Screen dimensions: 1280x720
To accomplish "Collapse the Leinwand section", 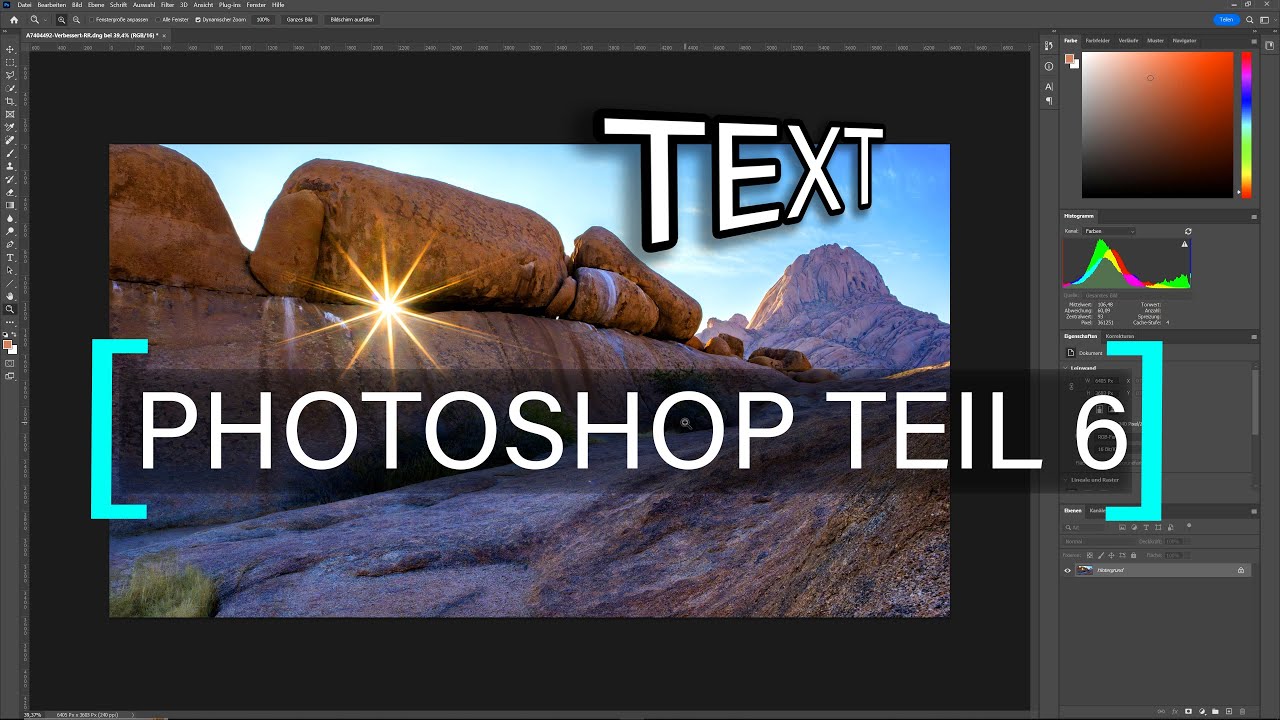I will pos(1066,368).
